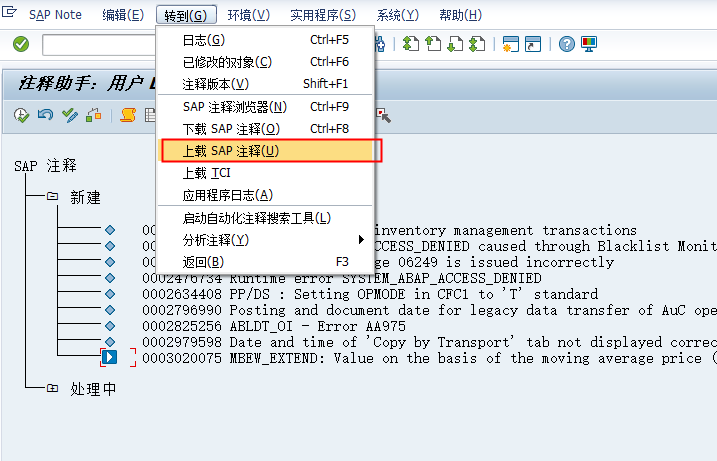Select note 0002476734 Runtime error row
The image size is (717, 461).
[342, 278]
